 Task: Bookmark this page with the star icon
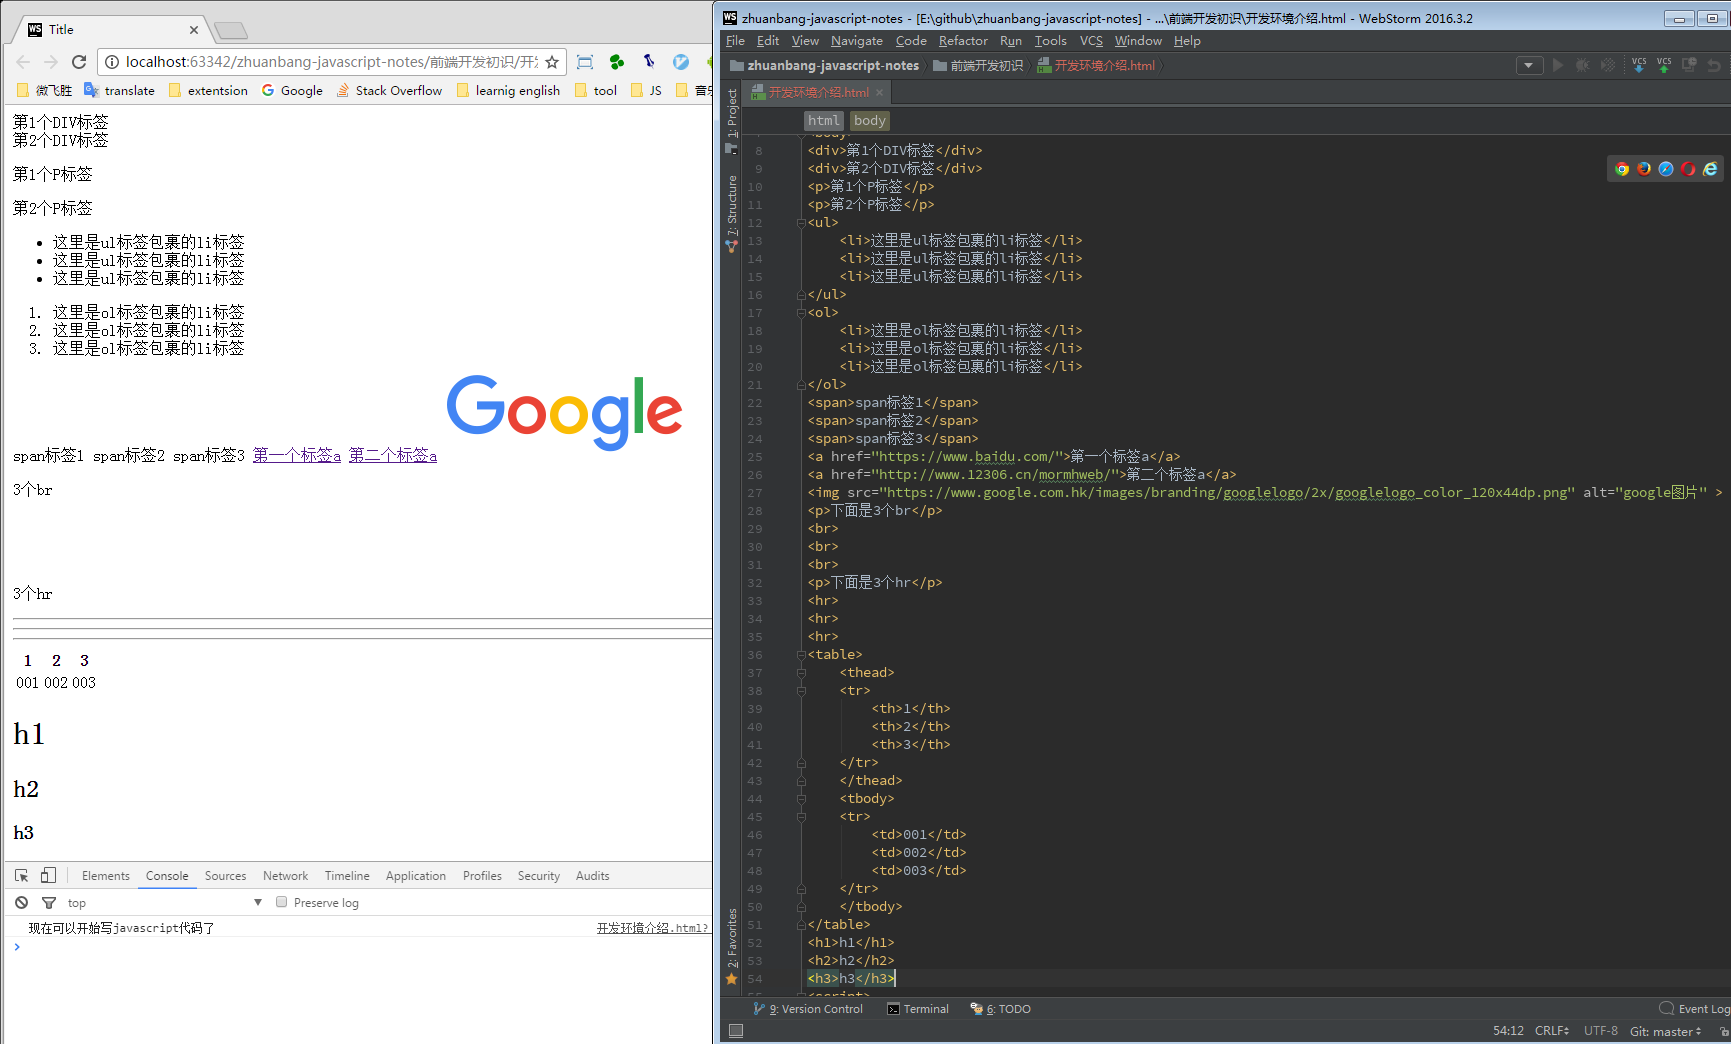coord(552,62)
